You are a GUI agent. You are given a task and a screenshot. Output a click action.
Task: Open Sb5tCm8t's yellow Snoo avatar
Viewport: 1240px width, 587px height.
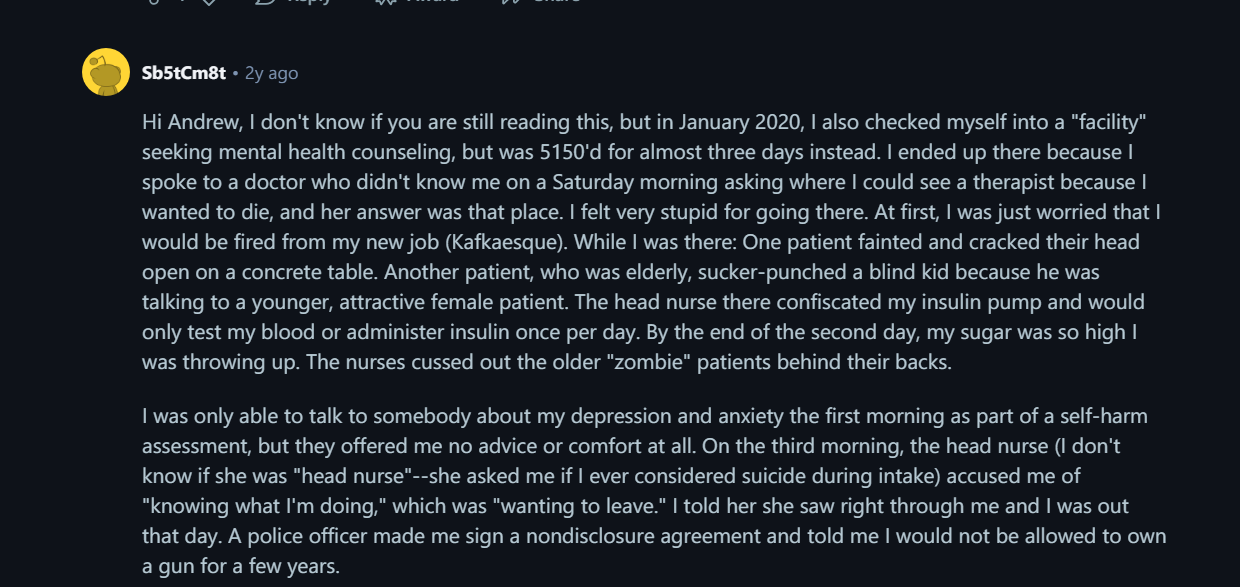[106, 72]
